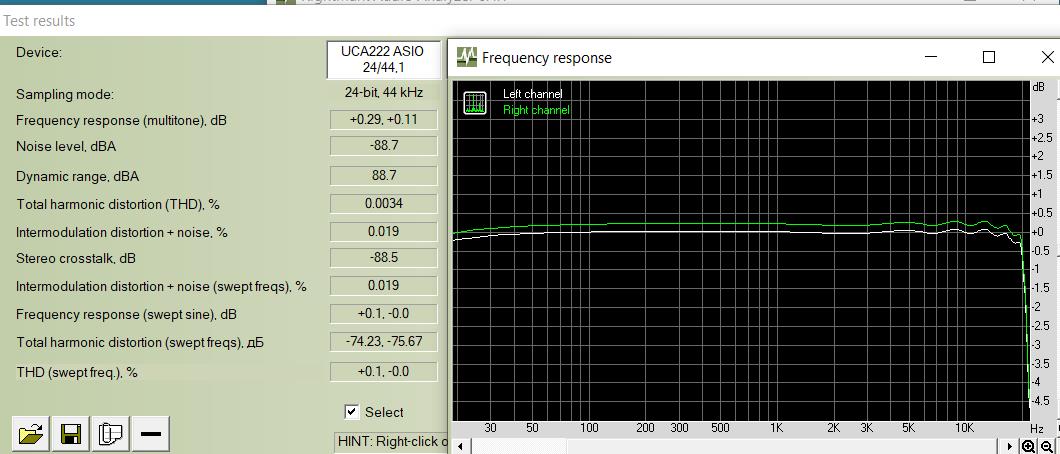
Task: Open a saved results file with the folder icon
Action: click(30, 434)
